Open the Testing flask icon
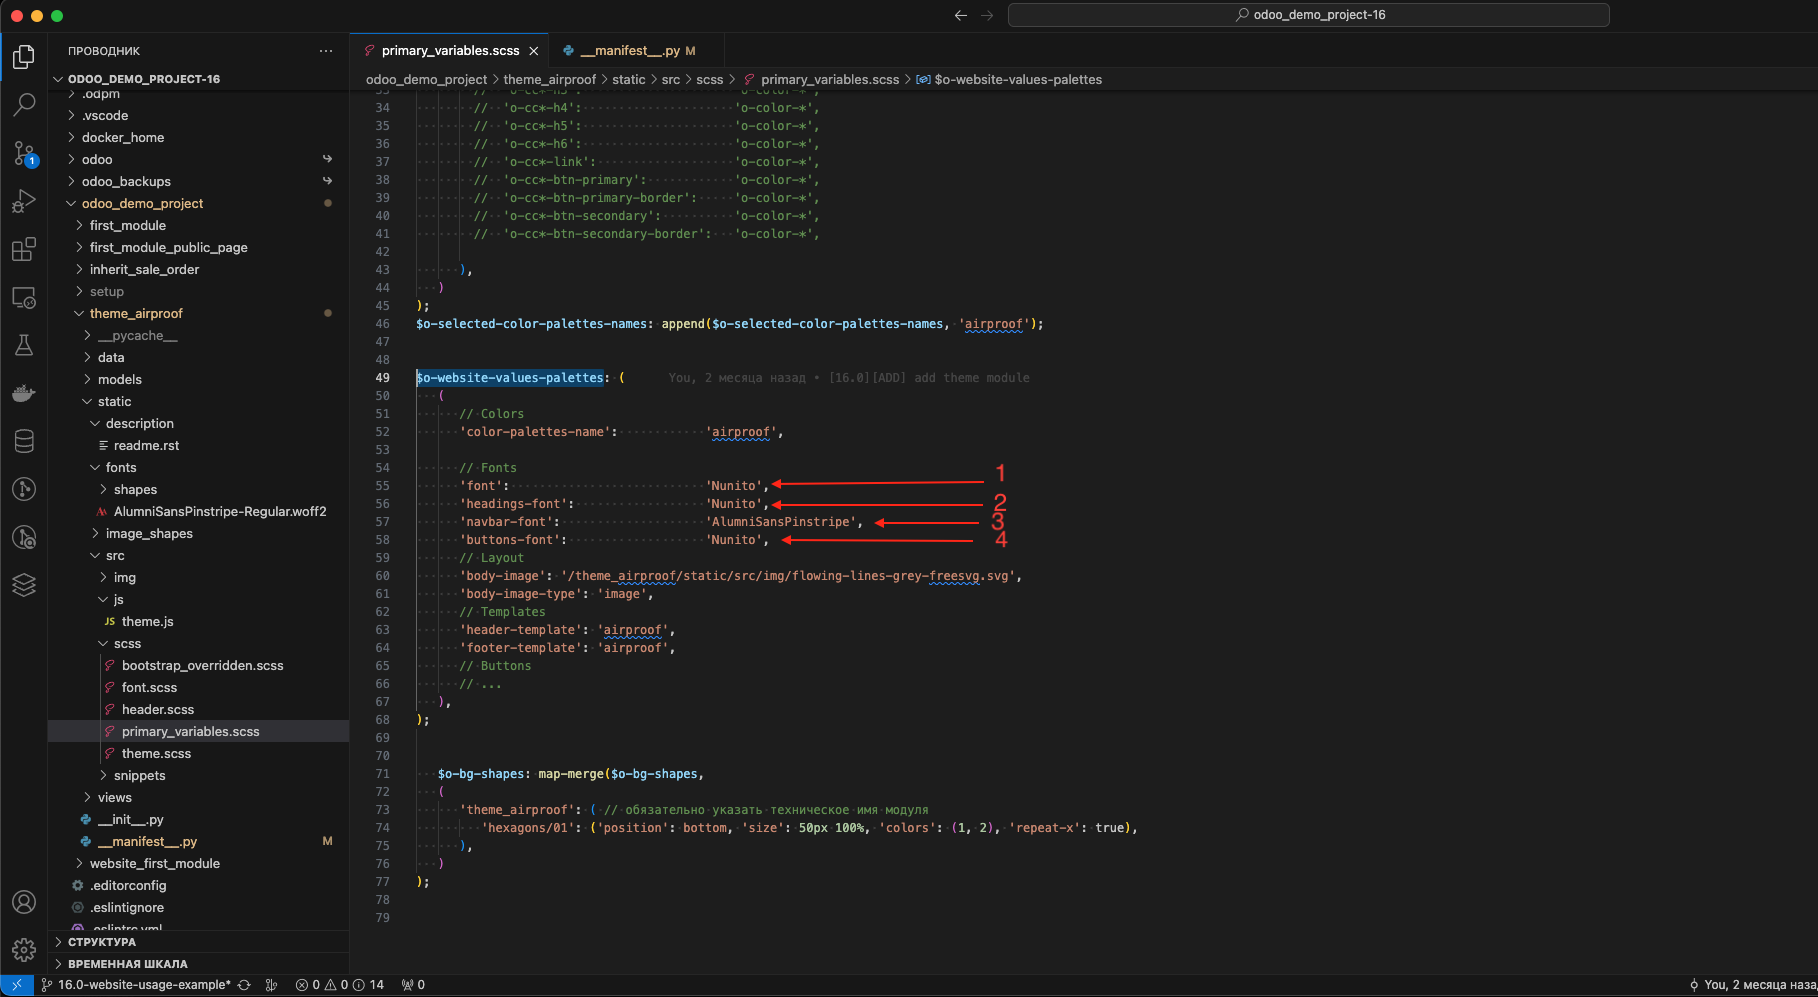The width and height of the screenshot is (1818, 997). click(24, 345)
